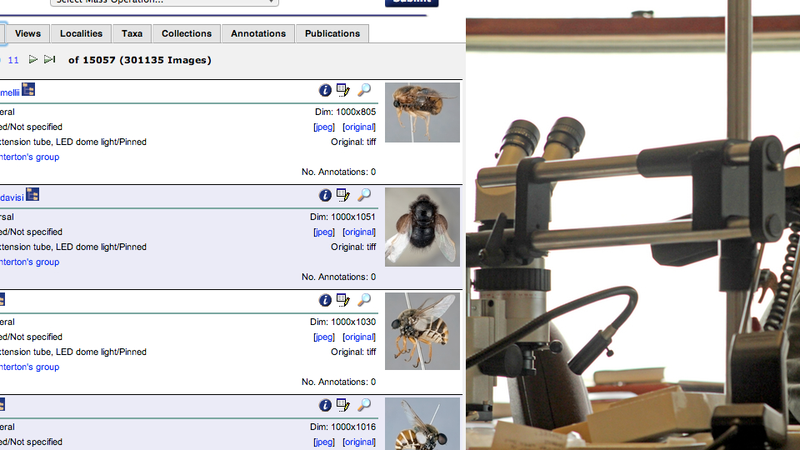Click 'Dim: 1000x805' text

point(345,112)
